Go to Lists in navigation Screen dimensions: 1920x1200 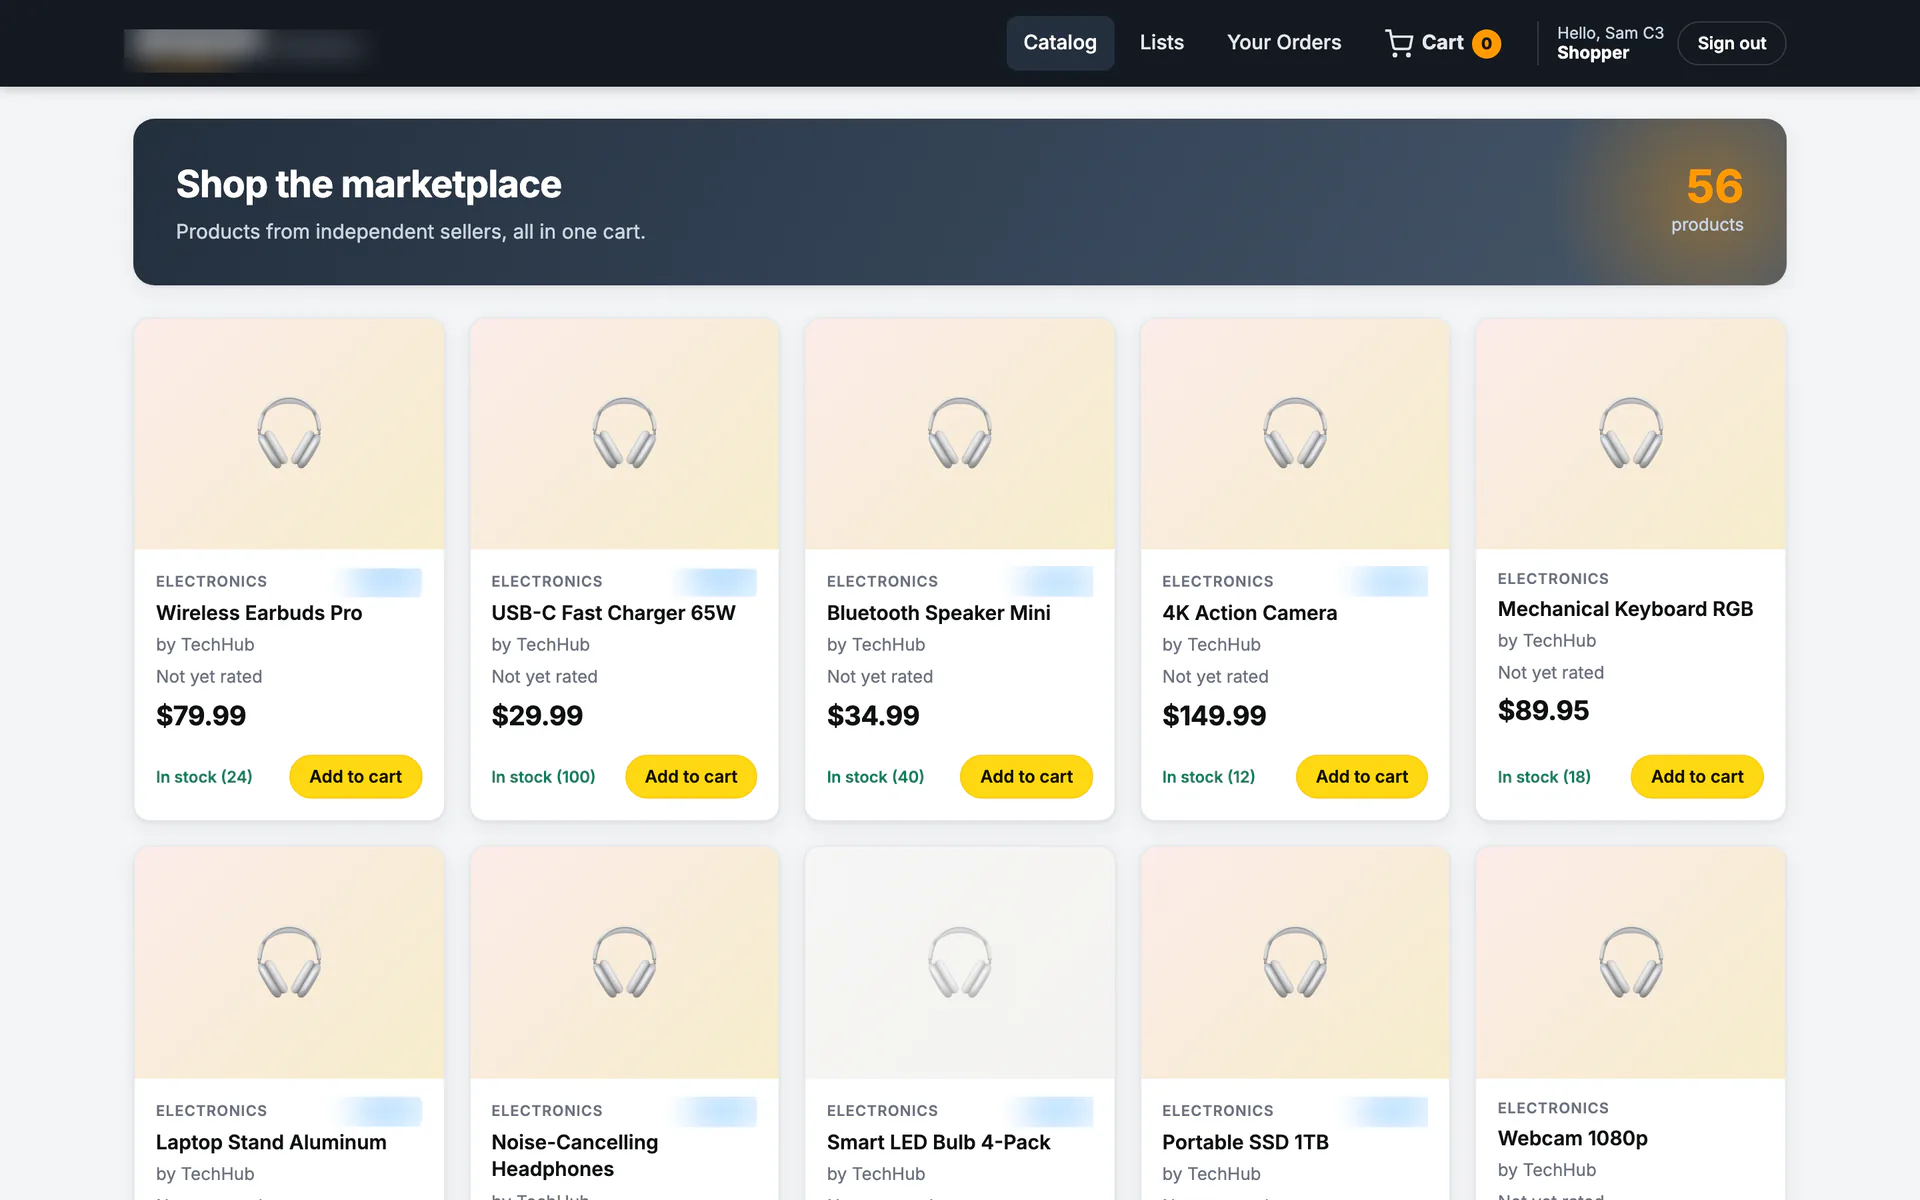(1161, 43)
